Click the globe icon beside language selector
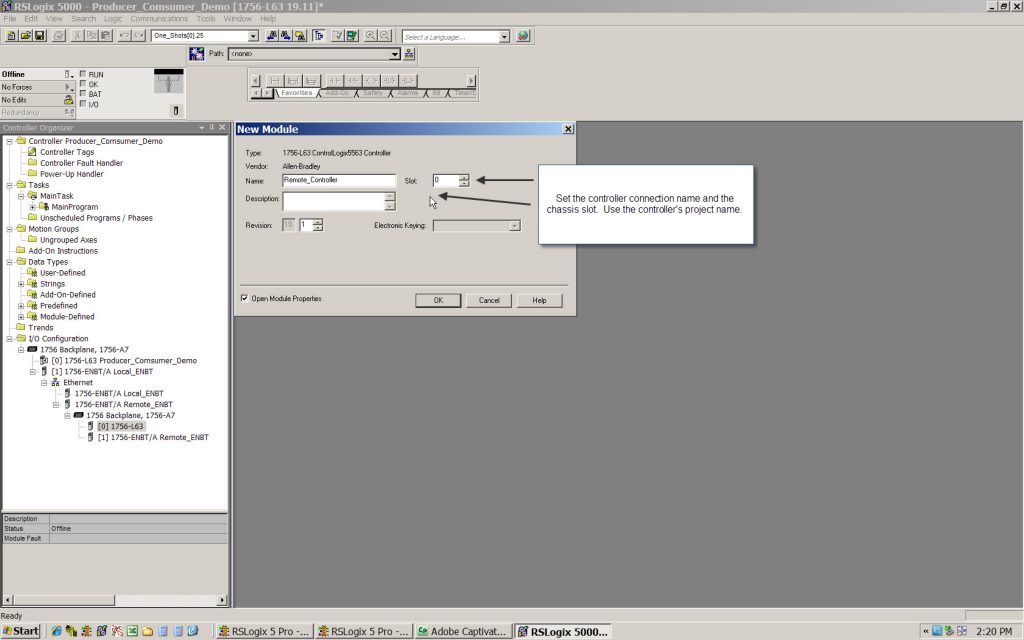The width and height of the screenshot is (1024, 640). point(523,37)
